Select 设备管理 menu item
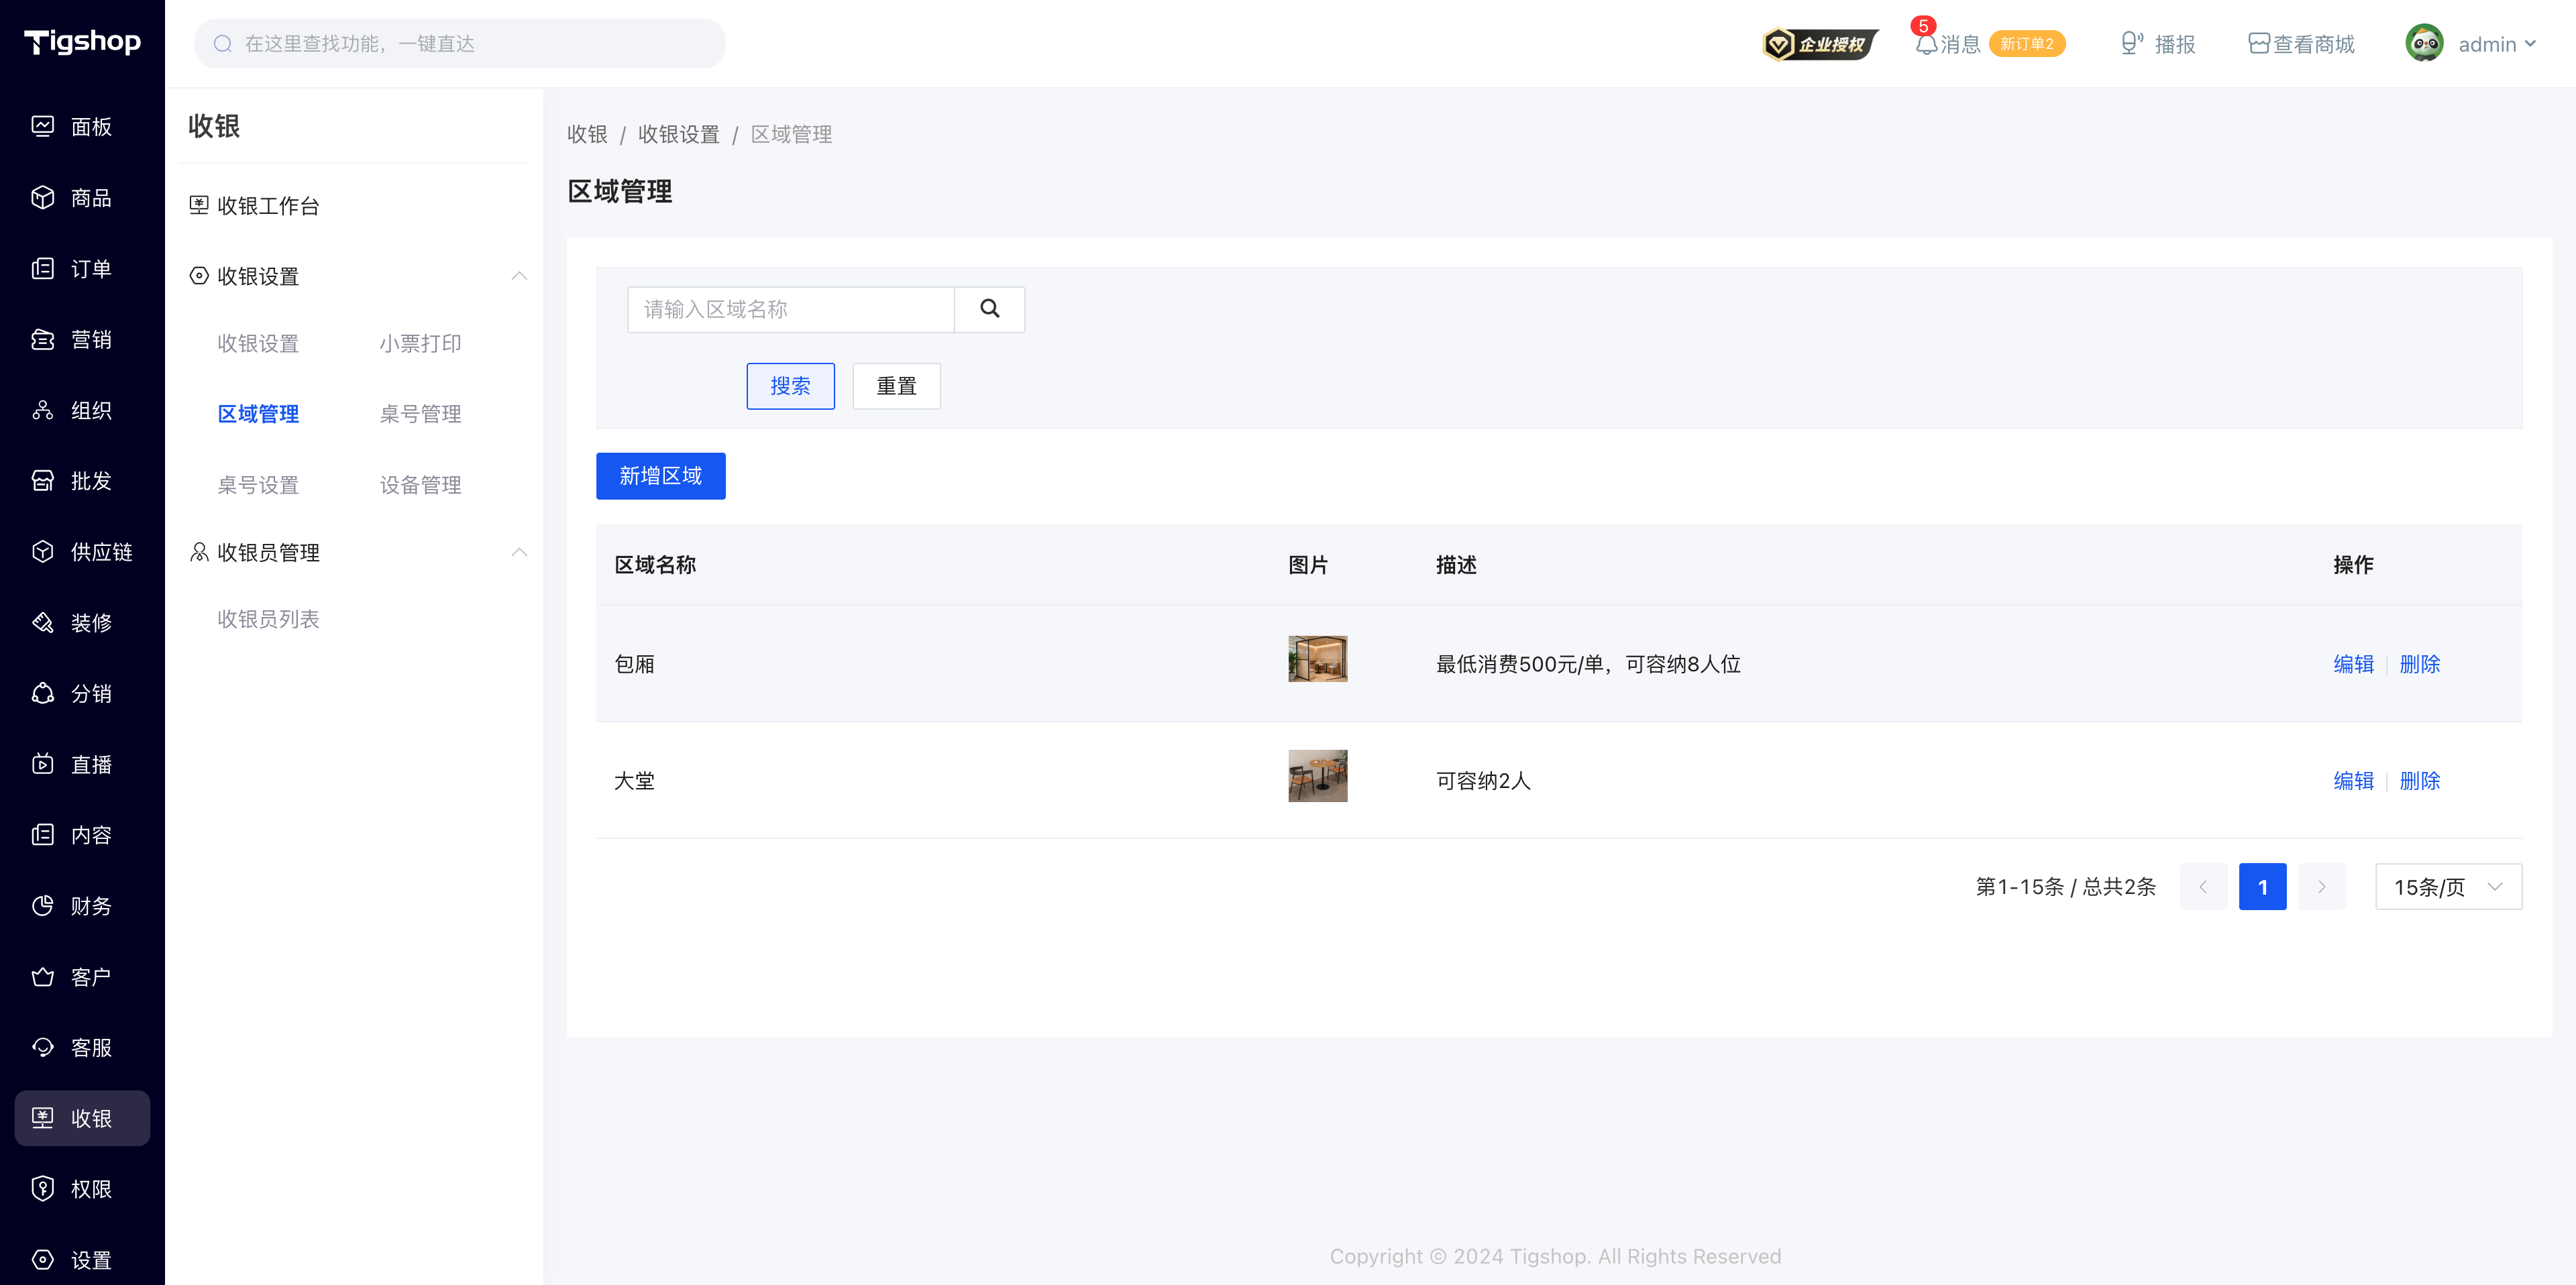The width and height of the screenshot is (2576, 1285). pos(420,485)
